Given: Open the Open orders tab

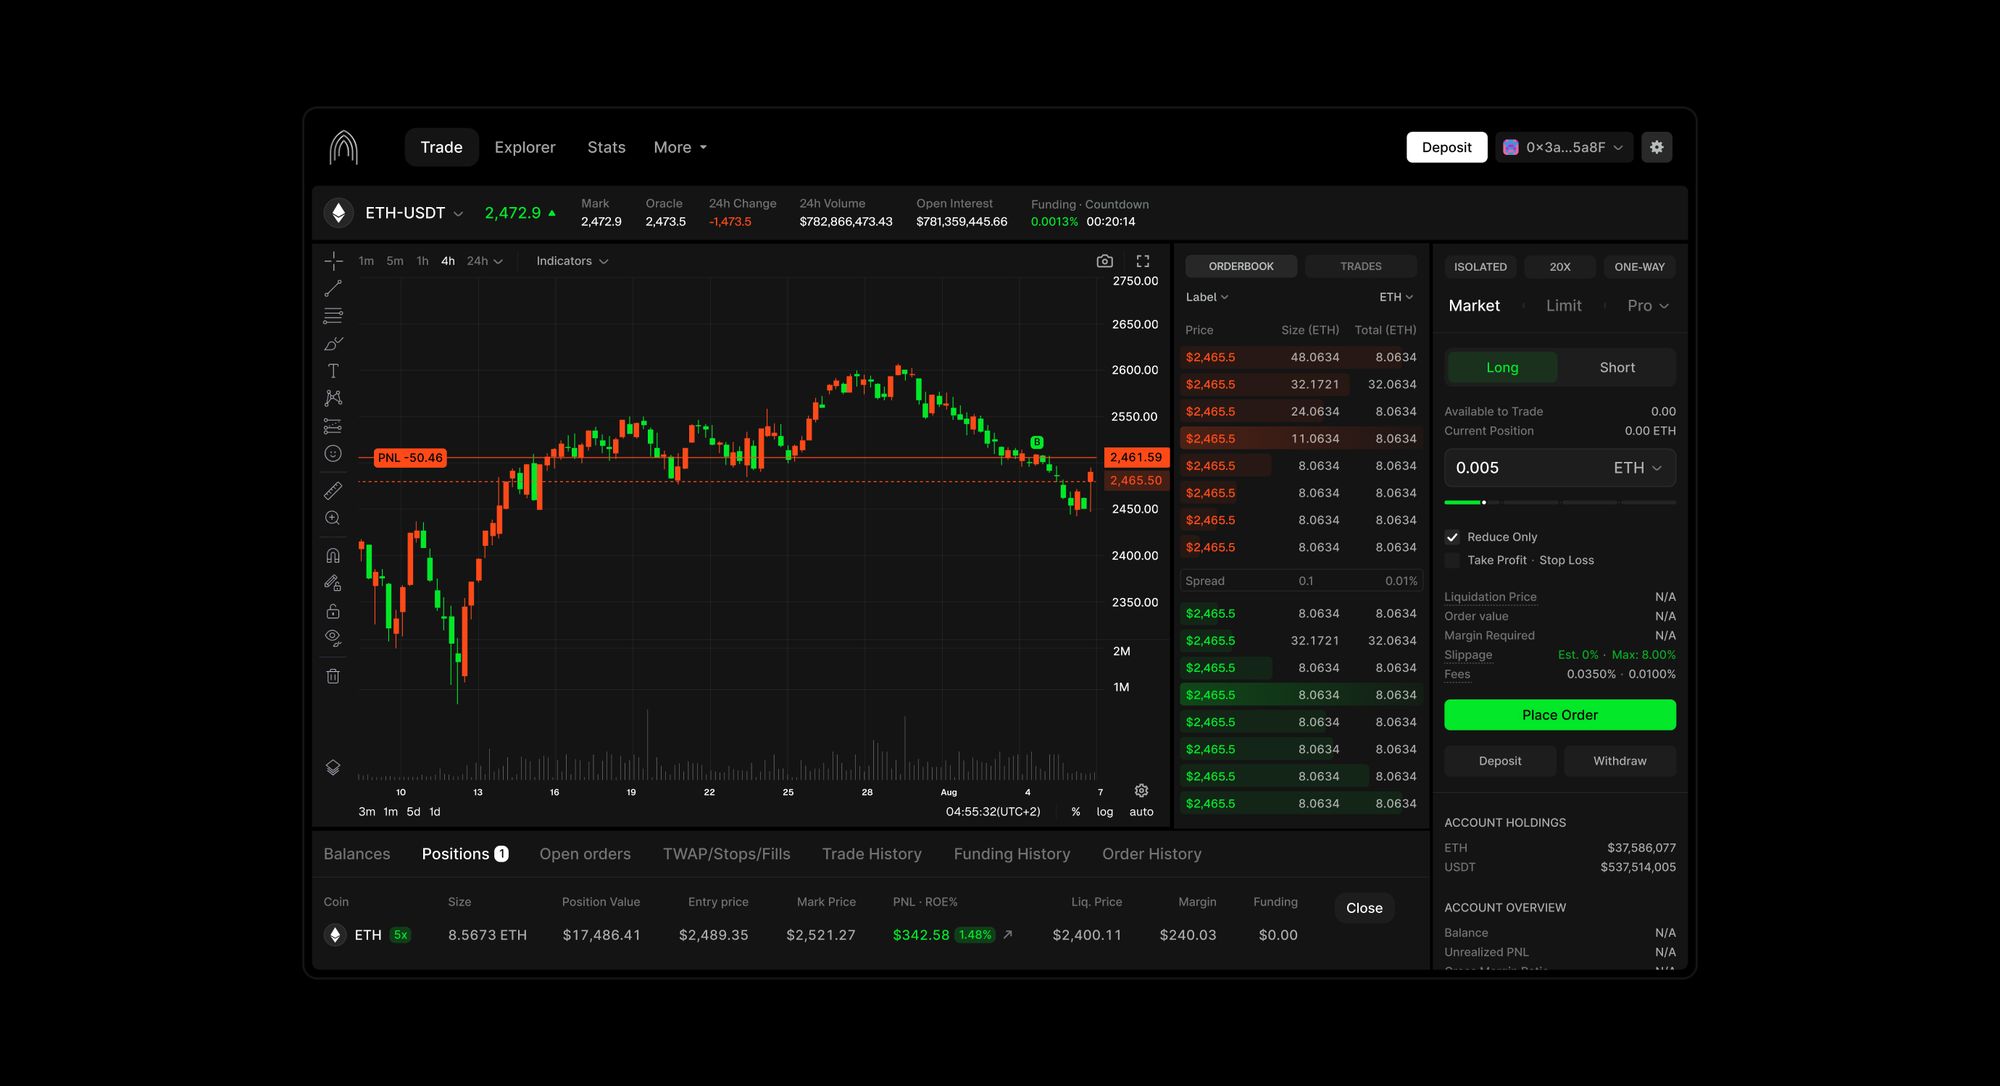Looking at the screenshot, I should pyautogui.click(x=585, y=854).
